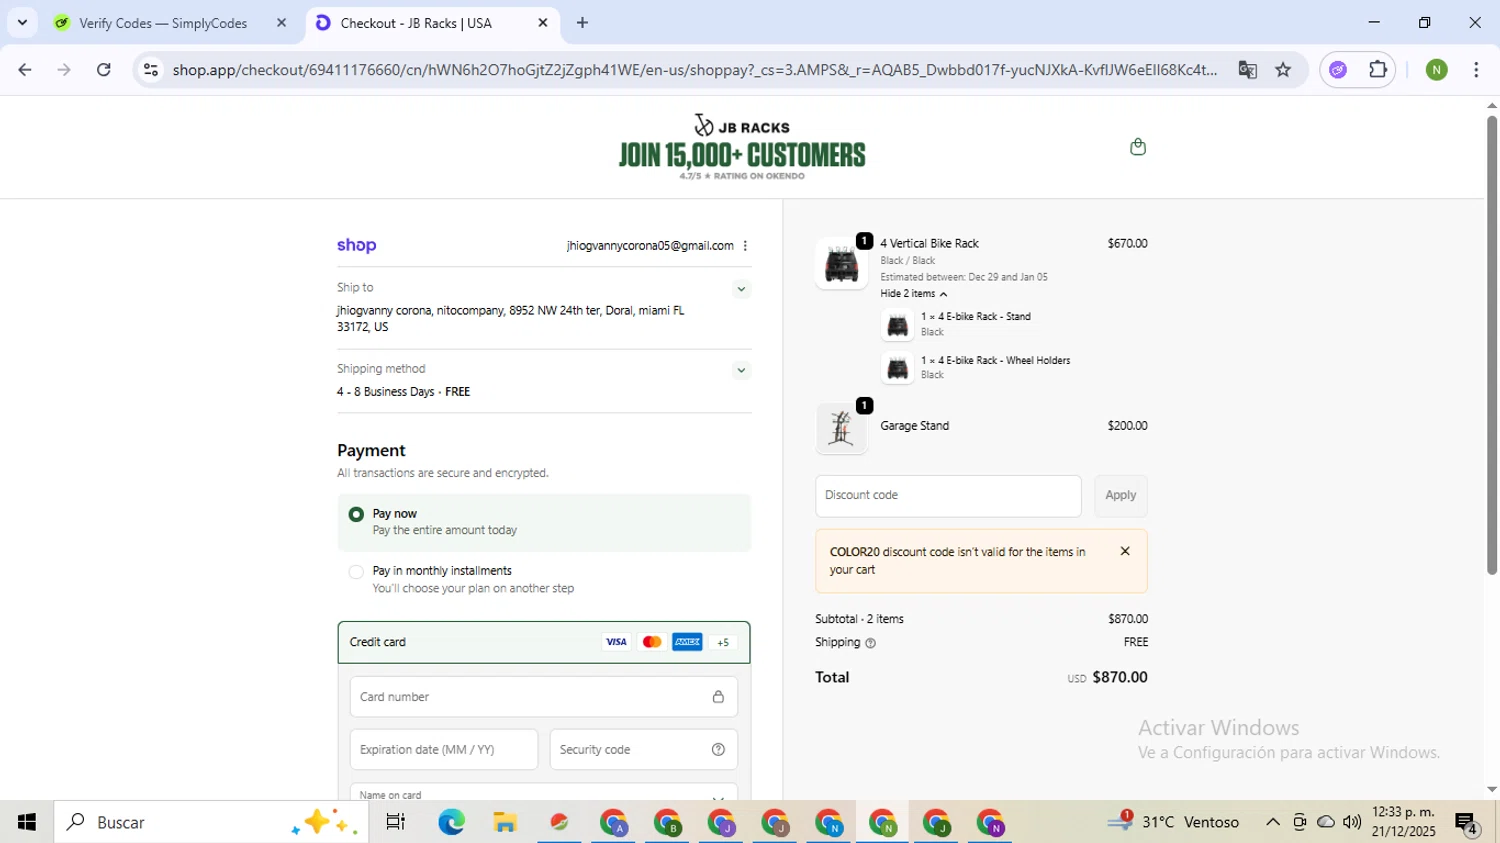Open File Explorer from taskbar

505,822
